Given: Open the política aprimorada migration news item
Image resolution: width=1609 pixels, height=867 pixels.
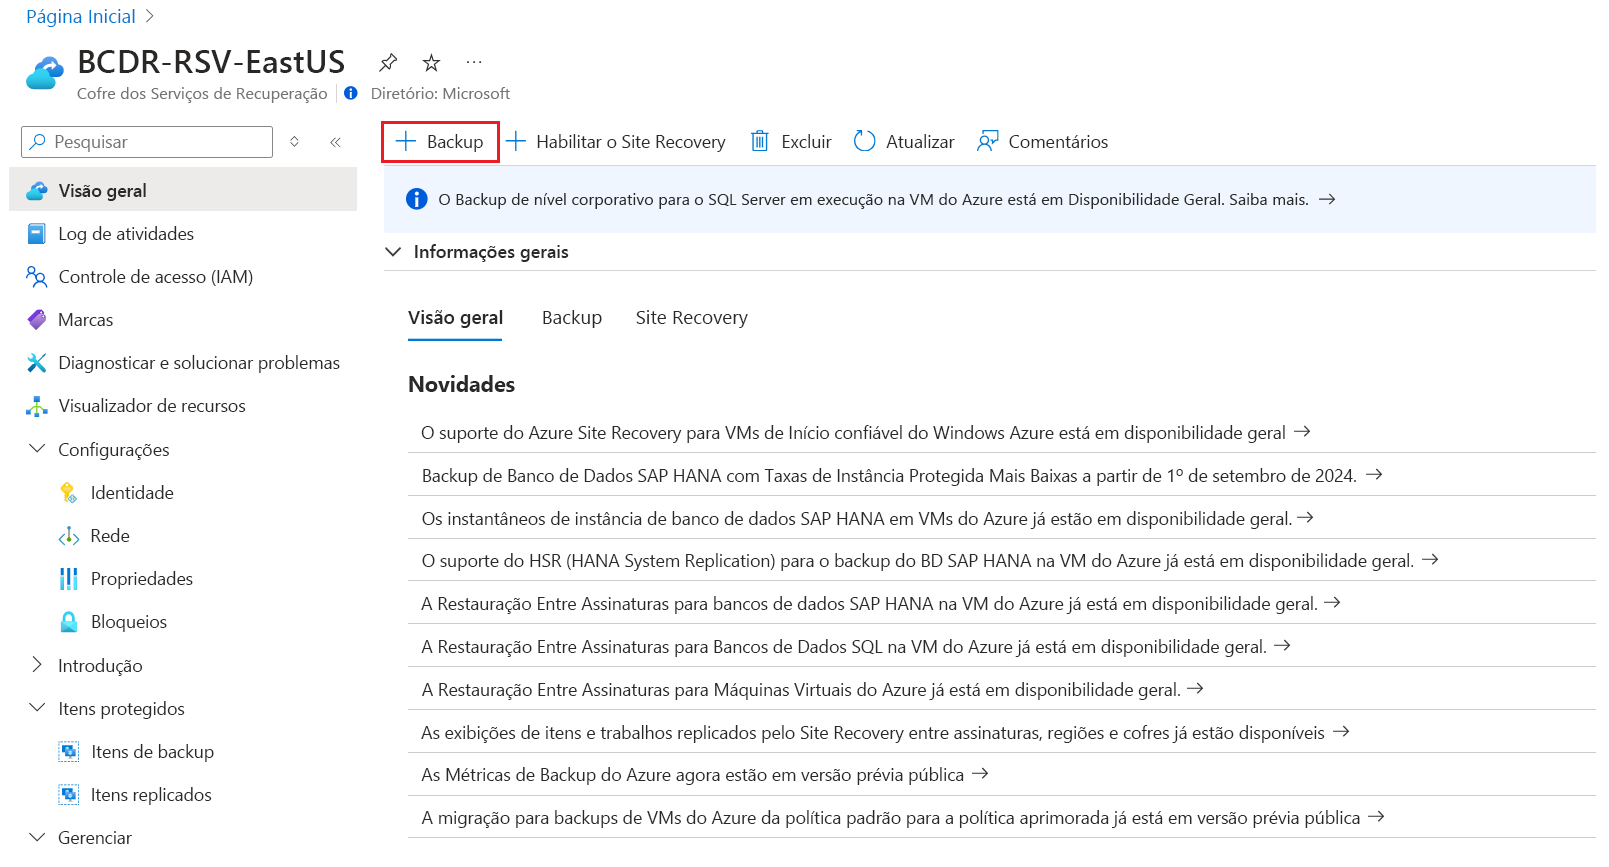Looking at the screenshot, I should pos(903,818).
